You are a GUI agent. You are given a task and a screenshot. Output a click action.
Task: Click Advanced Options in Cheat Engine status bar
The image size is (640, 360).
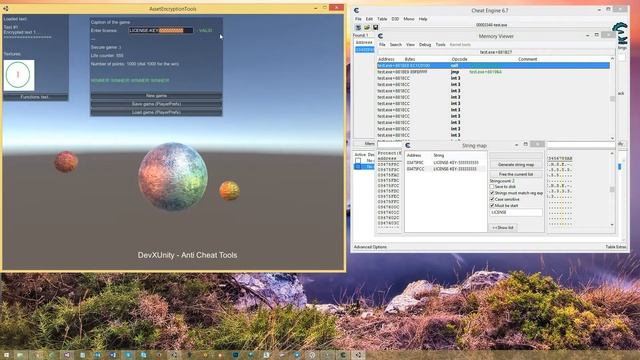point(370,247)
